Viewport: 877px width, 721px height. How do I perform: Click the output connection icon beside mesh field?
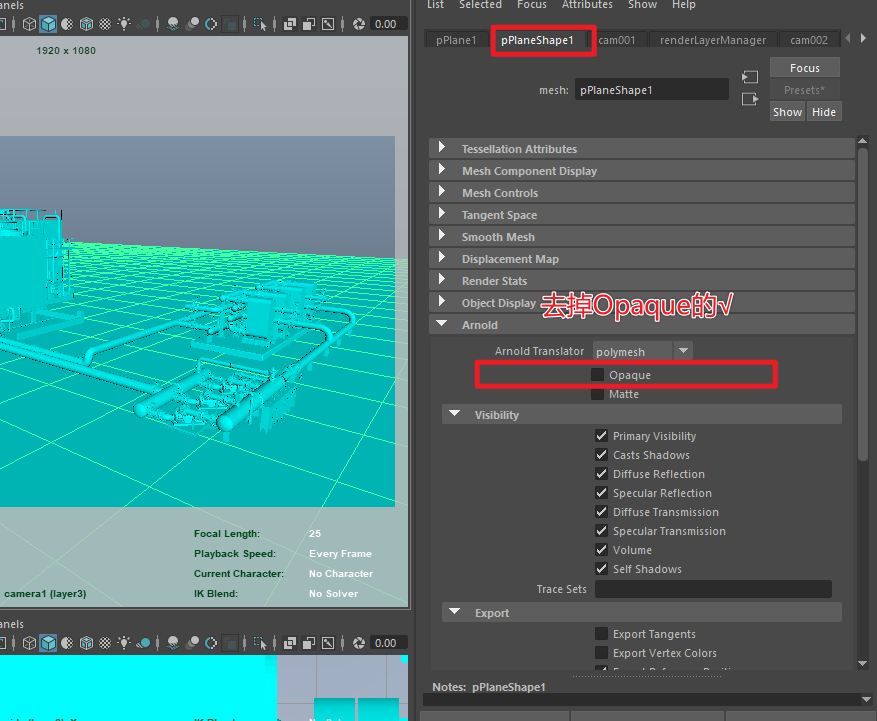[749, 99]
